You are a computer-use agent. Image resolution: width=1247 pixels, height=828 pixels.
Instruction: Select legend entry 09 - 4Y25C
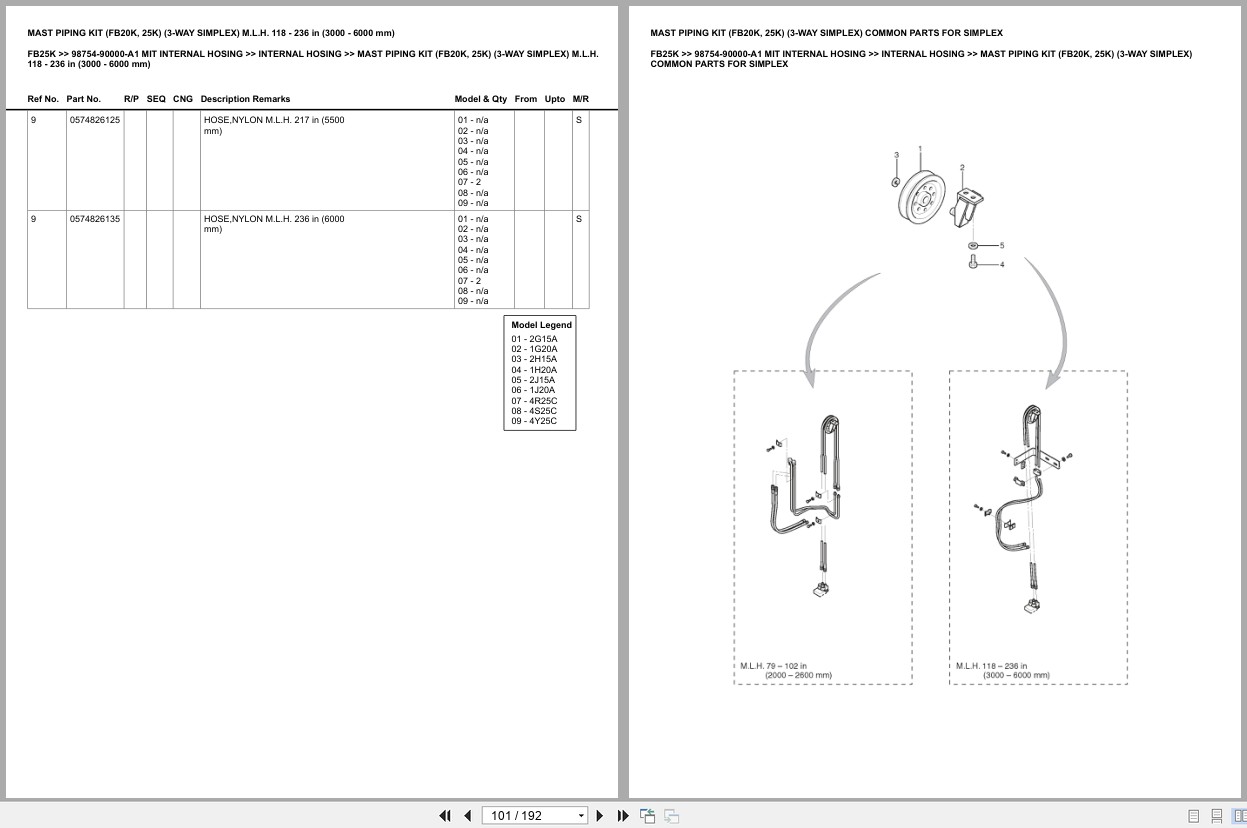coord(535,421)
